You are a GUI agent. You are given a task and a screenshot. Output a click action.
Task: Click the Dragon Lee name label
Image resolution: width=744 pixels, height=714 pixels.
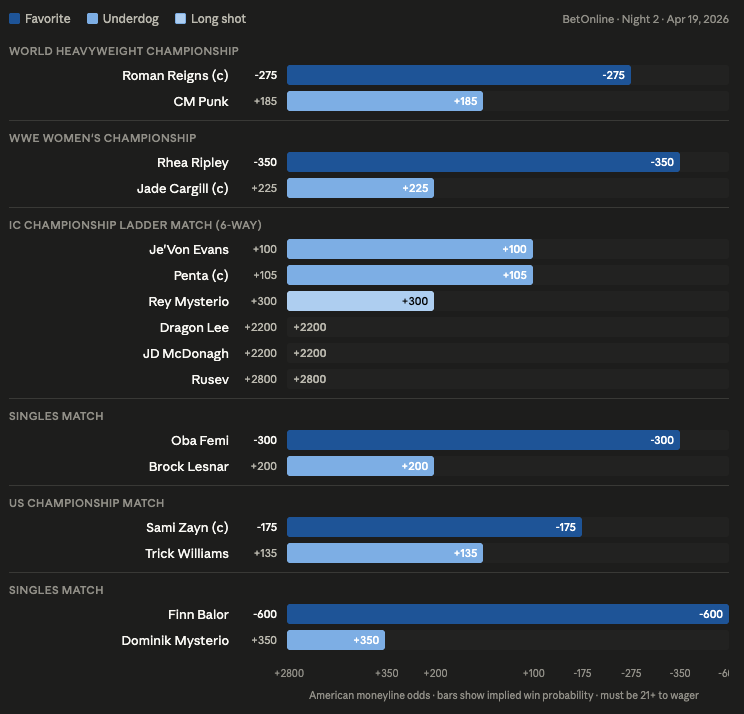tap(194, 327)
